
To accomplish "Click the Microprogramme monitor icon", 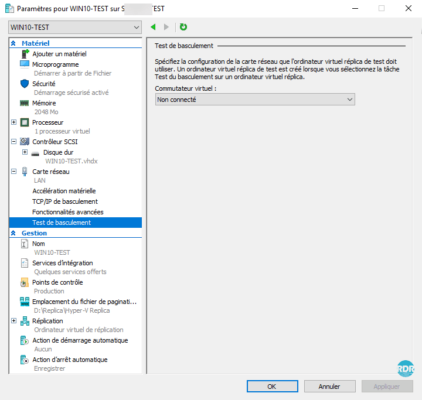I will point(25,64).
